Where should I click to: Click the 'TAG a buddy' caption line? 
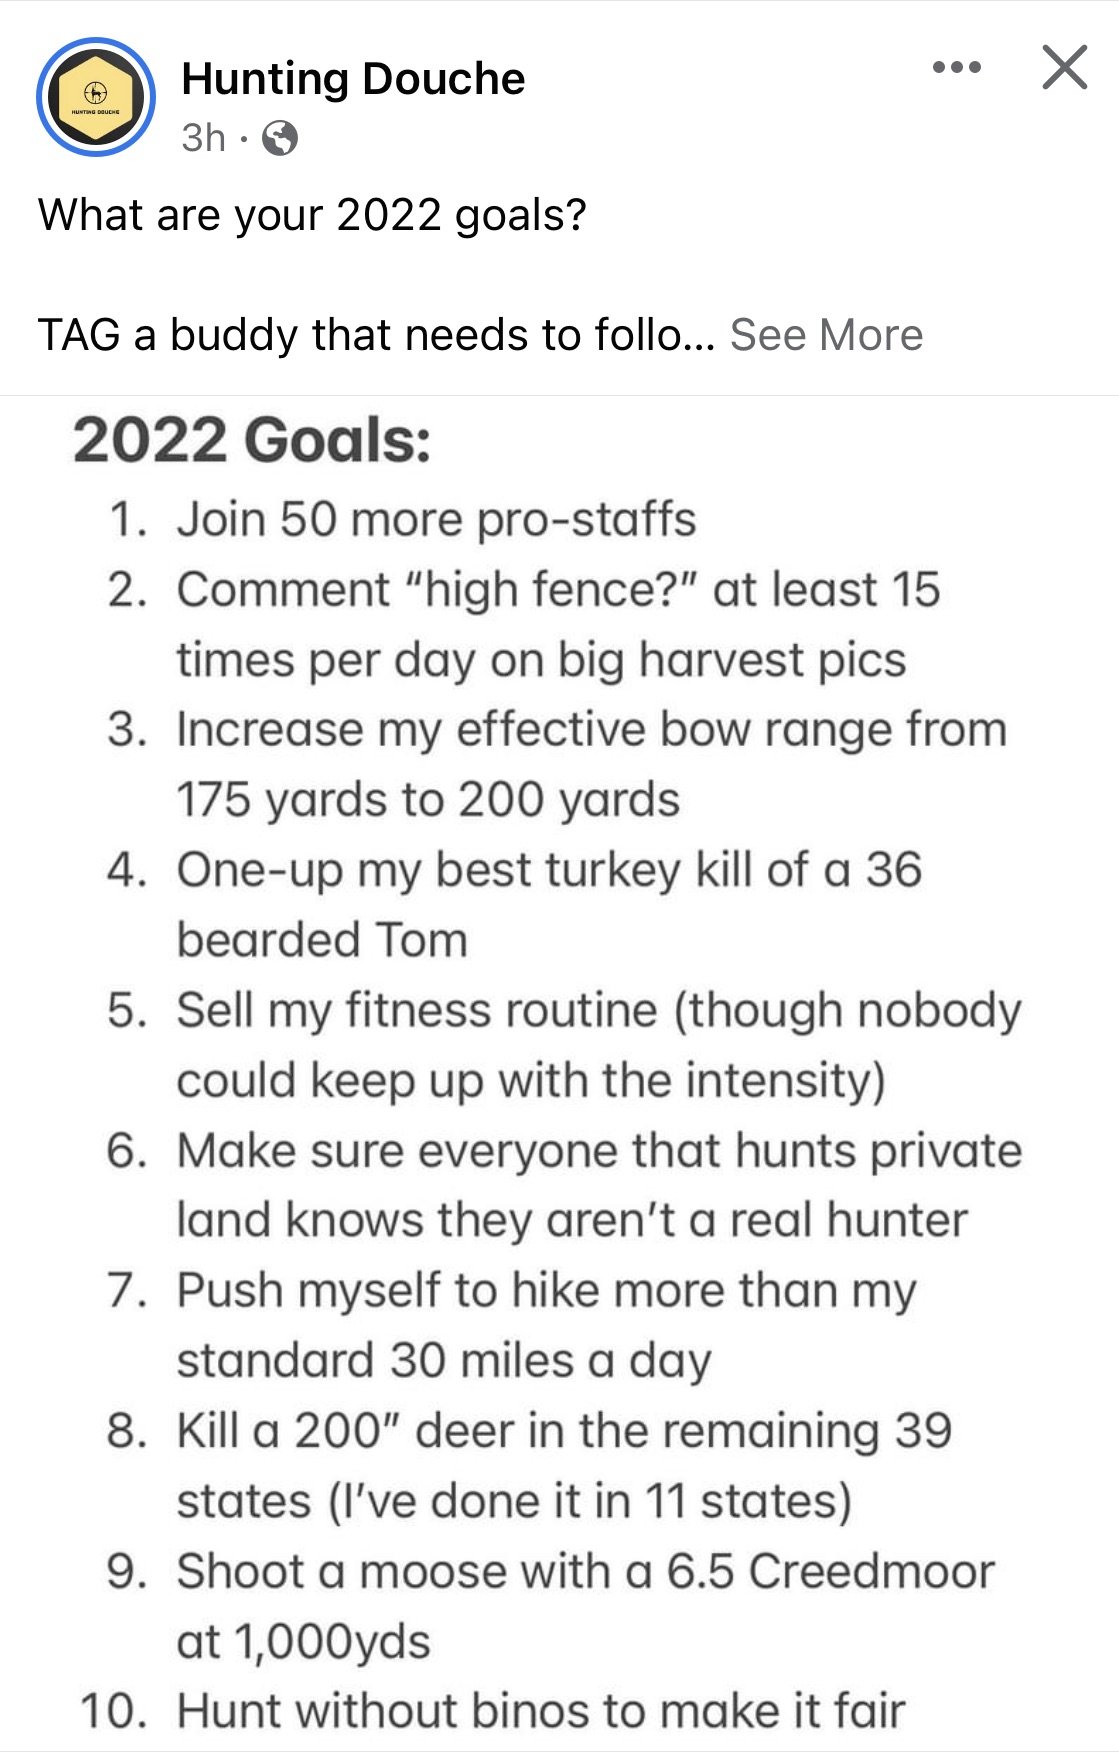377,335
